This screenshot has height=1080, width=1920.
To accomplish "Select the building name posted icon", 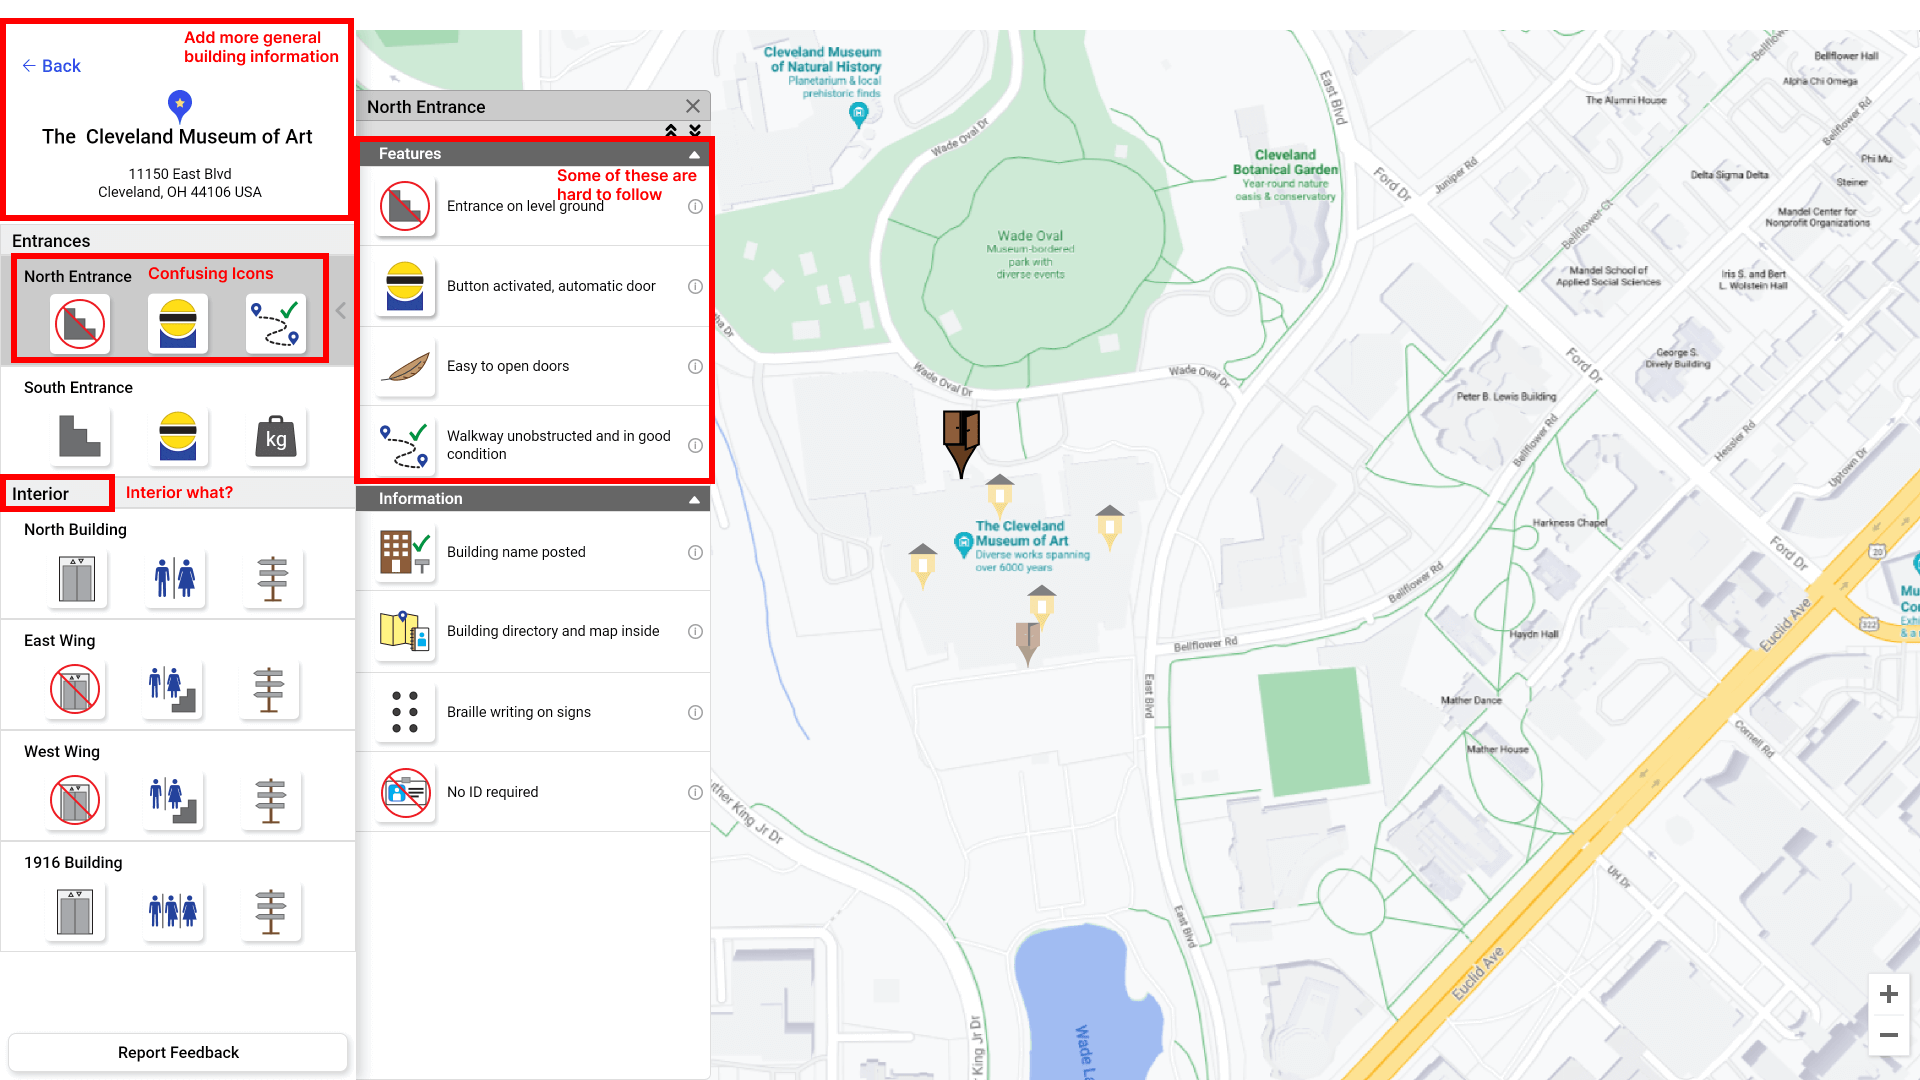I will [404, 551].
